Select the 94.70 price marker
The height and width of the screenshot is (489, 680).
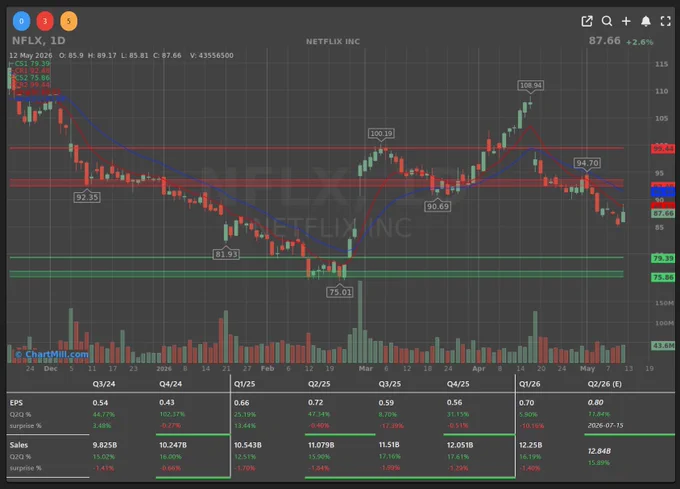click(587, 163)
